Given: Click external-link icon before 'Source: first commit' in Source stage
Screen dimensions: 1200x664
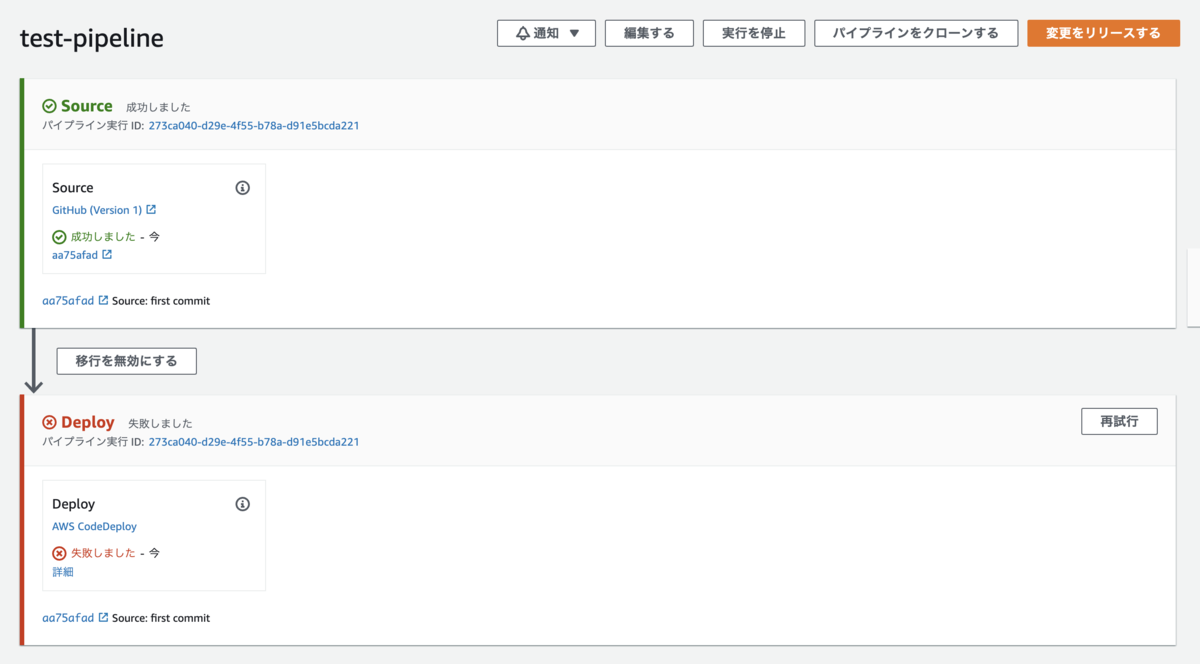Looking at the screenshot, I should [103, 300].
